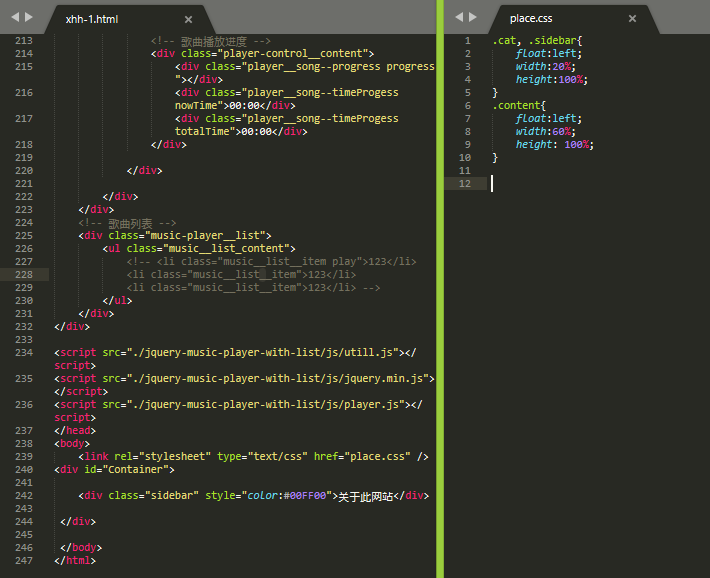Viewport: 710px width, 578px height.
Task: Click width:60% value in place.css
Action: point(561,132)
